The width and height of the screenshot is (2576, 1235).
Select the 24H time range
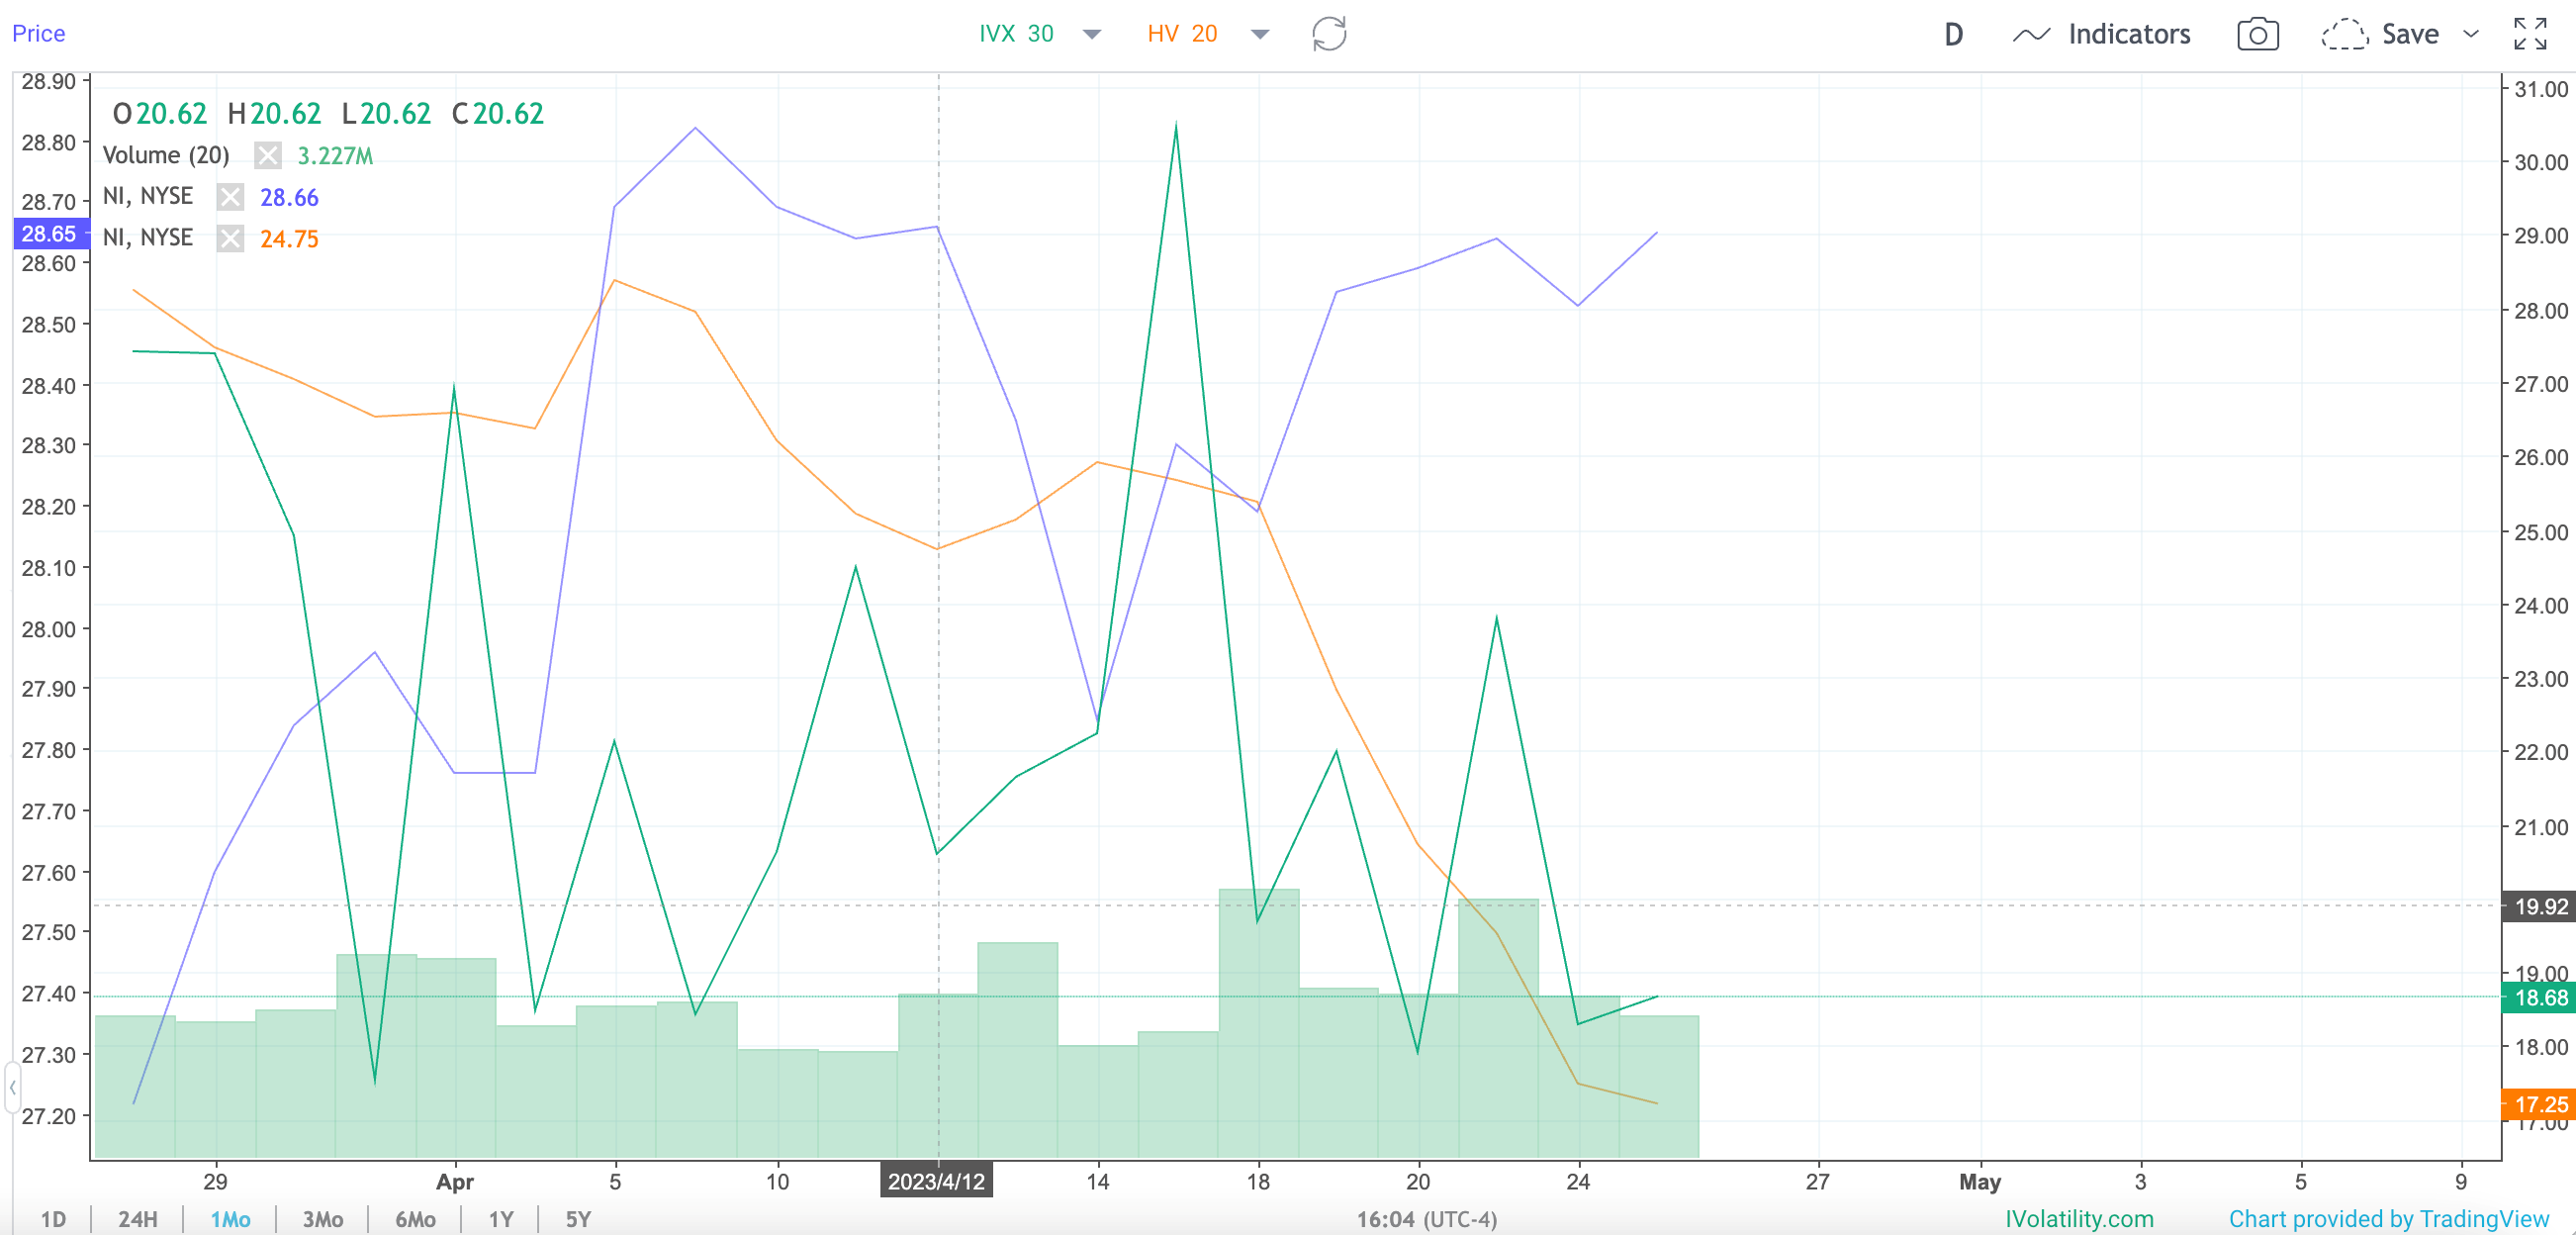138,1219
